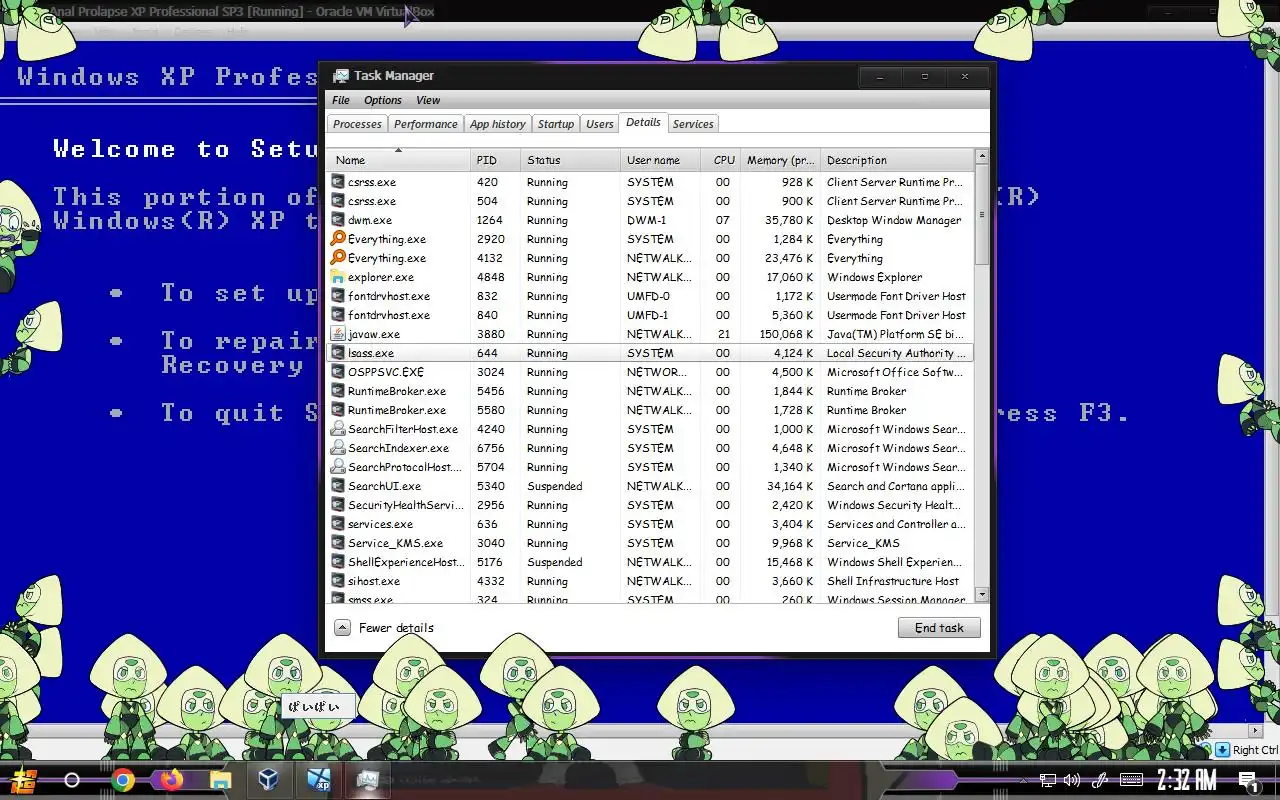Open the volume control in system tray
The width and height of the screenshot is (1280, 800).
[x=1072, y=780]
